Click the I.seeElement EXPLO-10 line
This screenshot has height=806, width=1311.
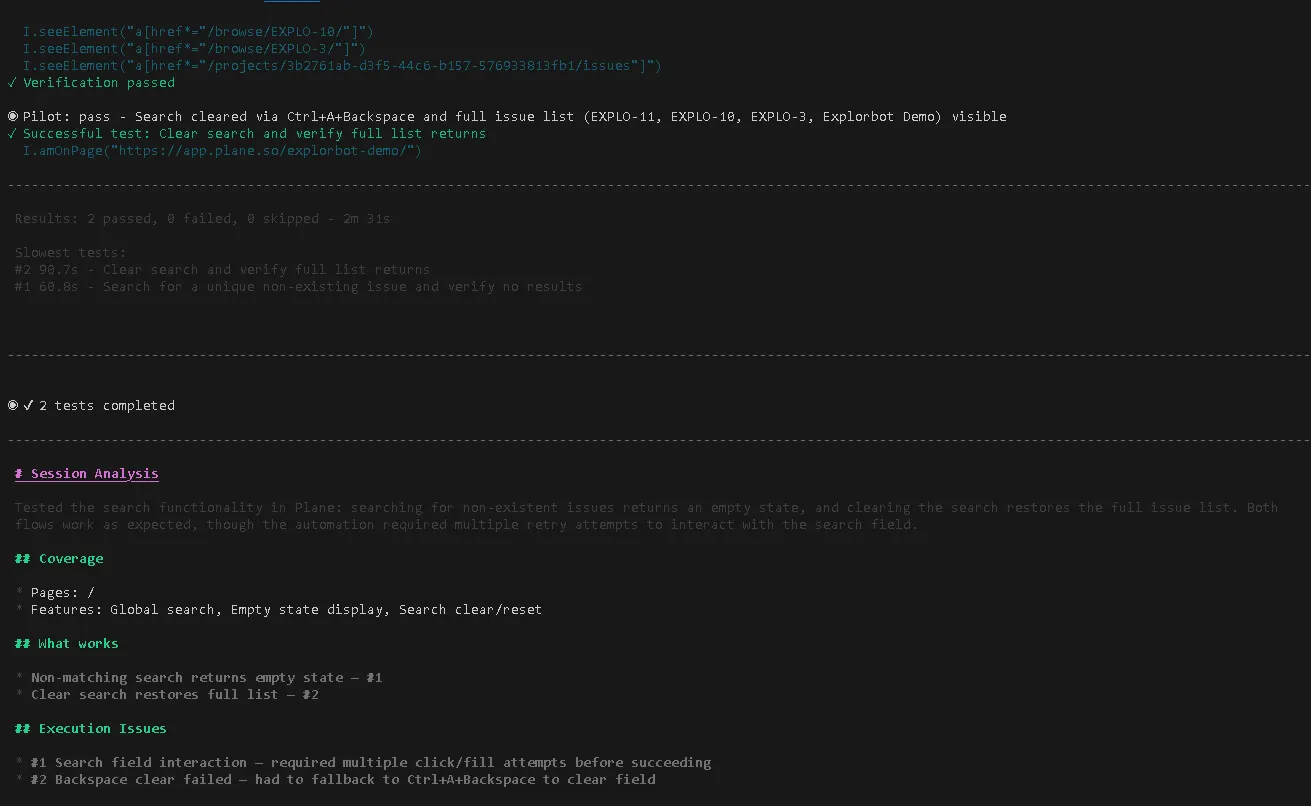198,32
